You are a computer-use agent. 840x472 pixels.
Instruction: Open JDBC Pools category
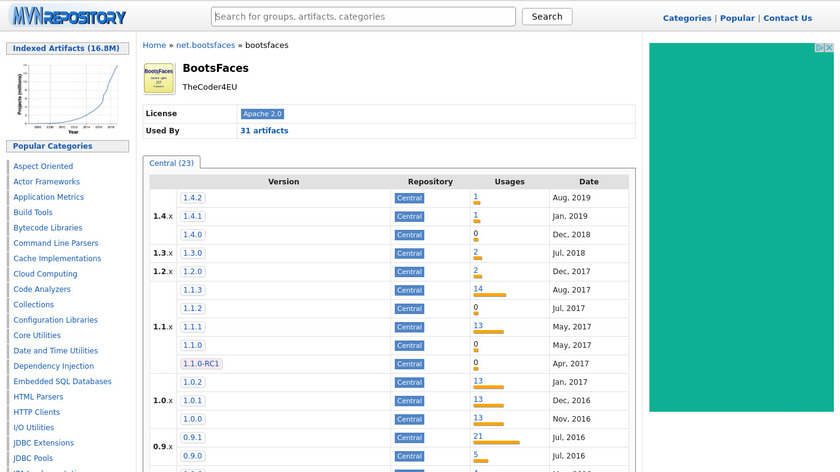(x=33, y=458)
